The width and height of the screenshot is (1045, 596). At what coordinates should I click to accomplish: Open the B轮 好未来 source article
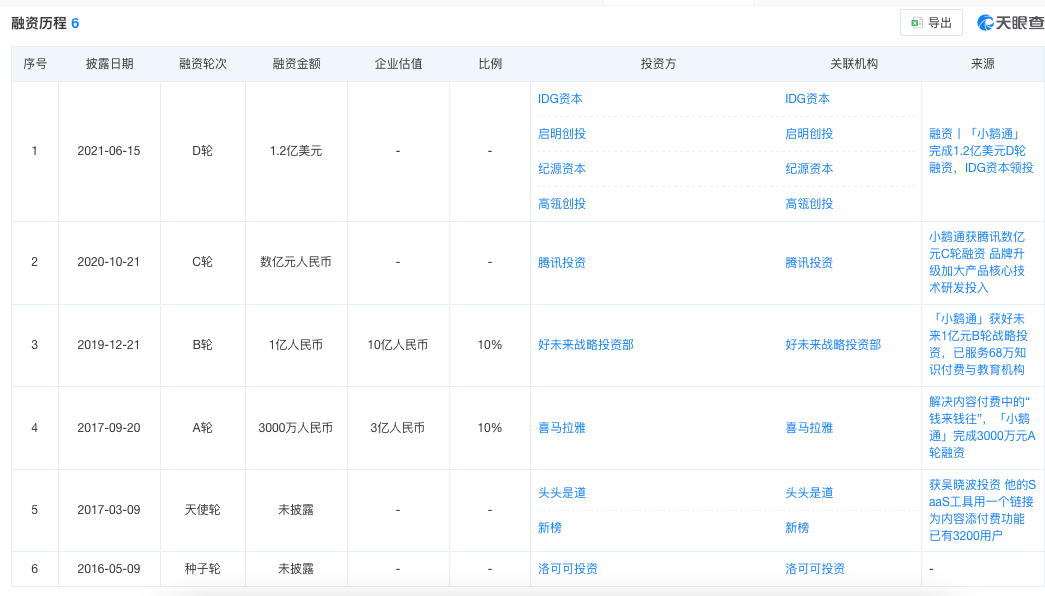981,344
